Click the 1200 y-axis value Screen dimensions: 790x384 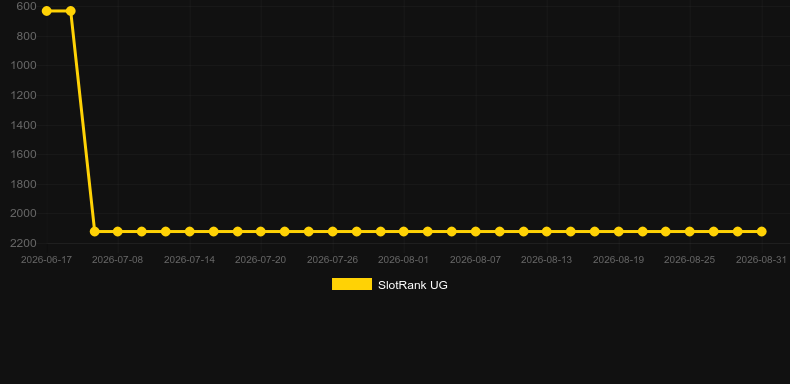(24, 95)
